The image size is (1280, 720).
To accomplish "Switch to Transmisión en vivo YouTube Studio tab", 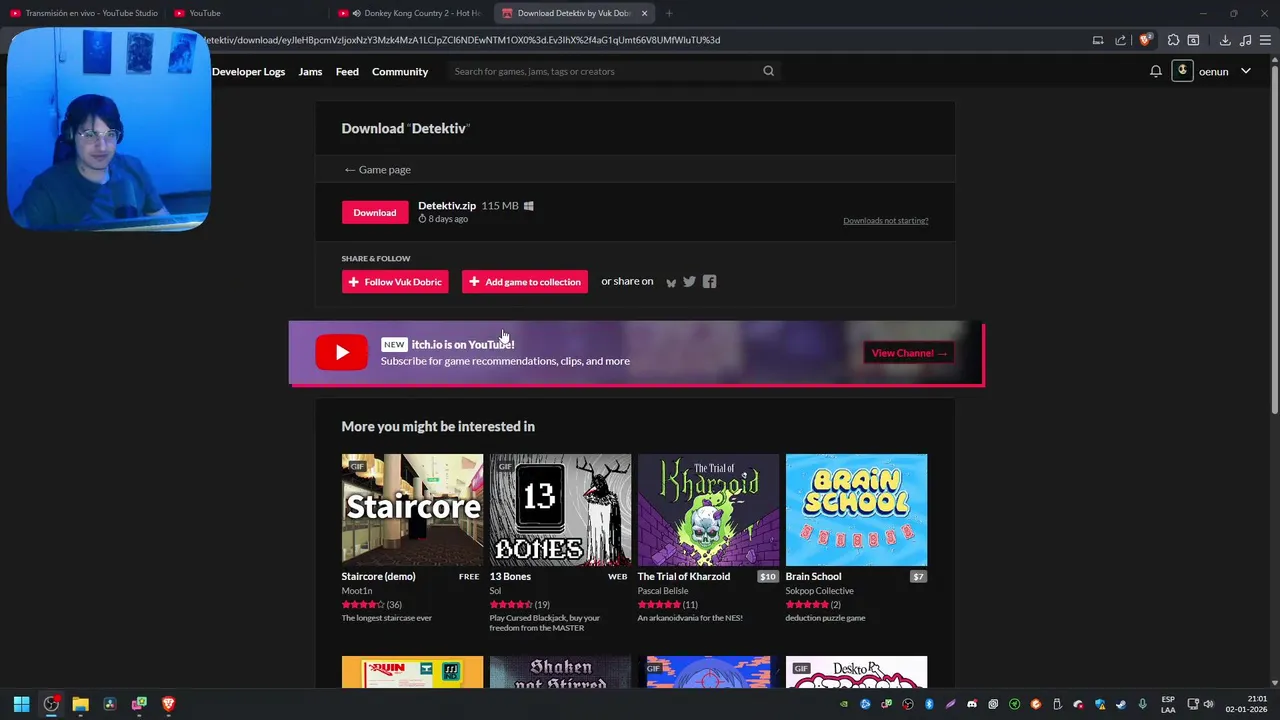I will point(84,13).
